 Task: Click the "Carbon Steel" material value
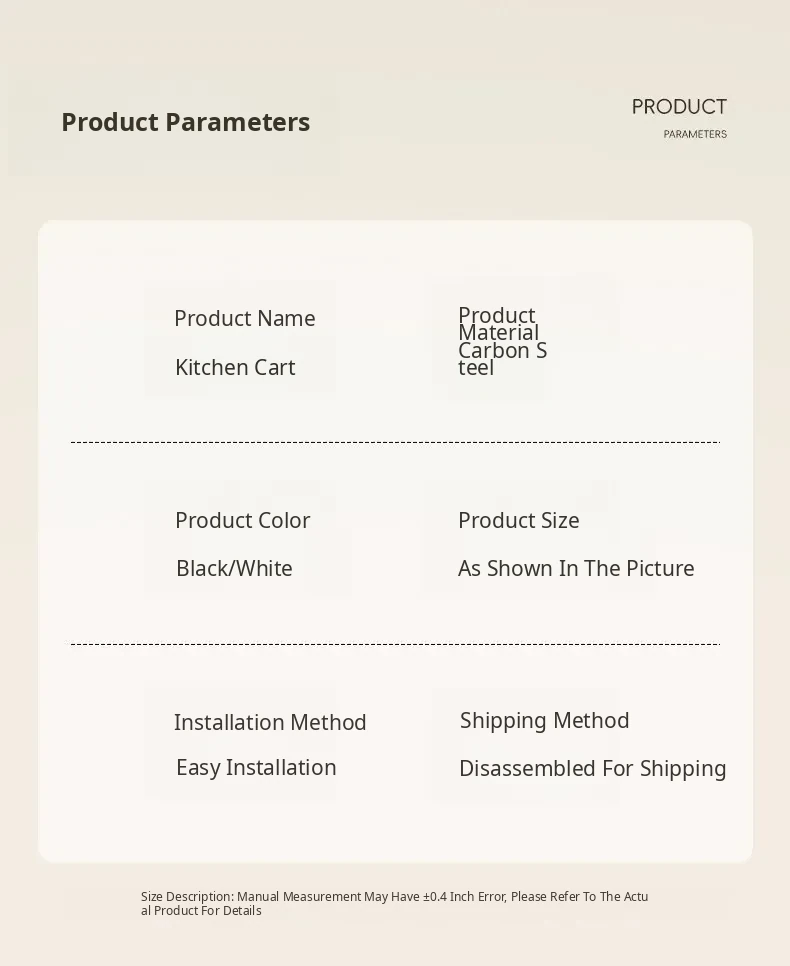pos(502,359)
